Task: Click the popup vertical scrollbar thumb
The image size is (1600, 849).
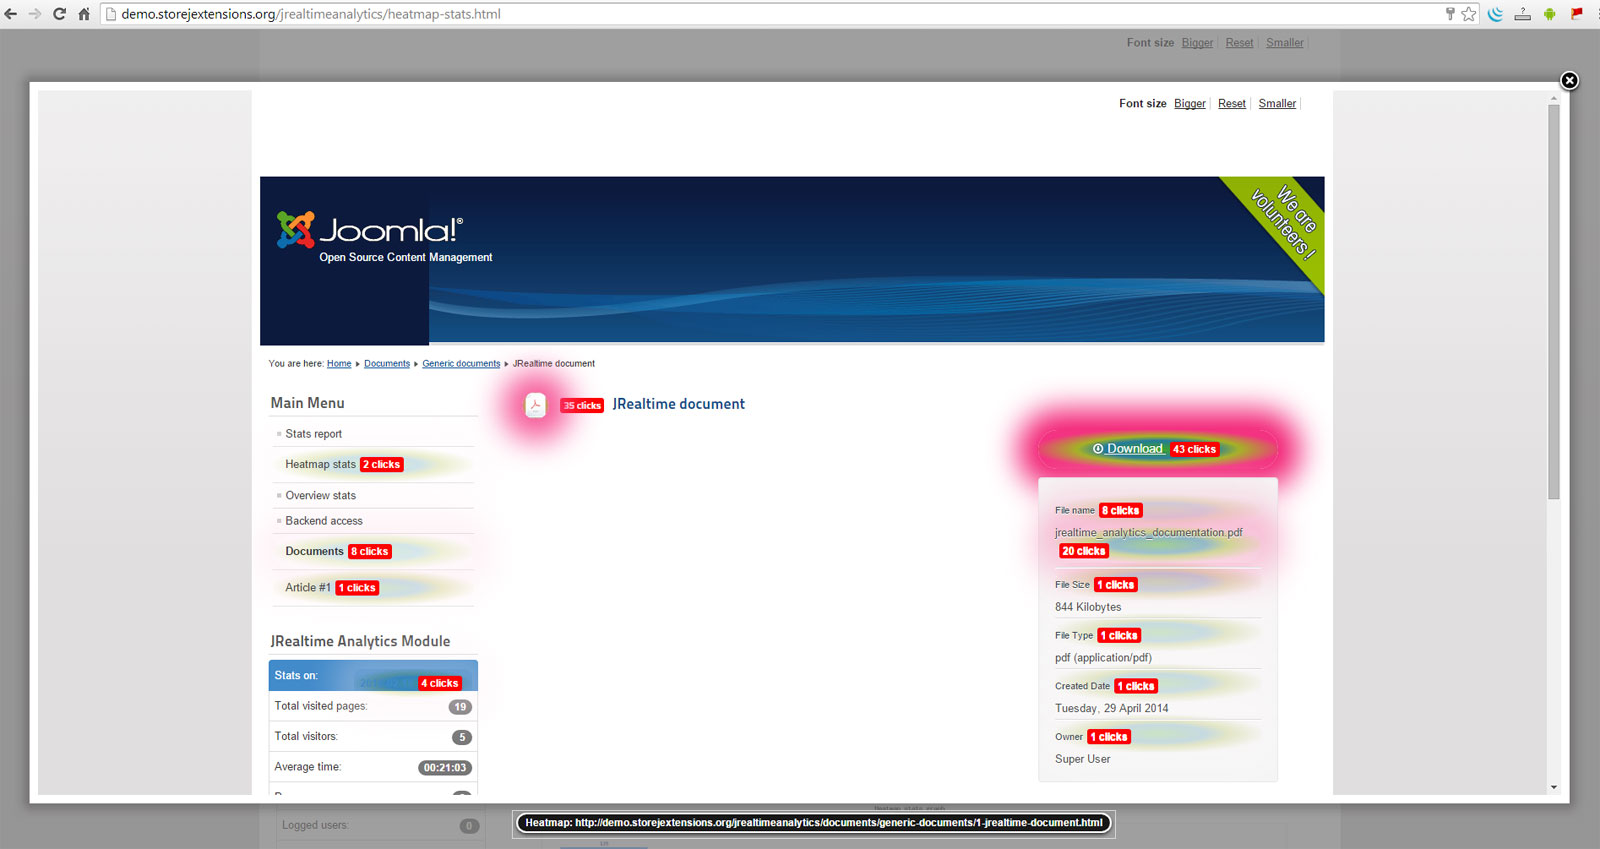Action: point(1554,302)
